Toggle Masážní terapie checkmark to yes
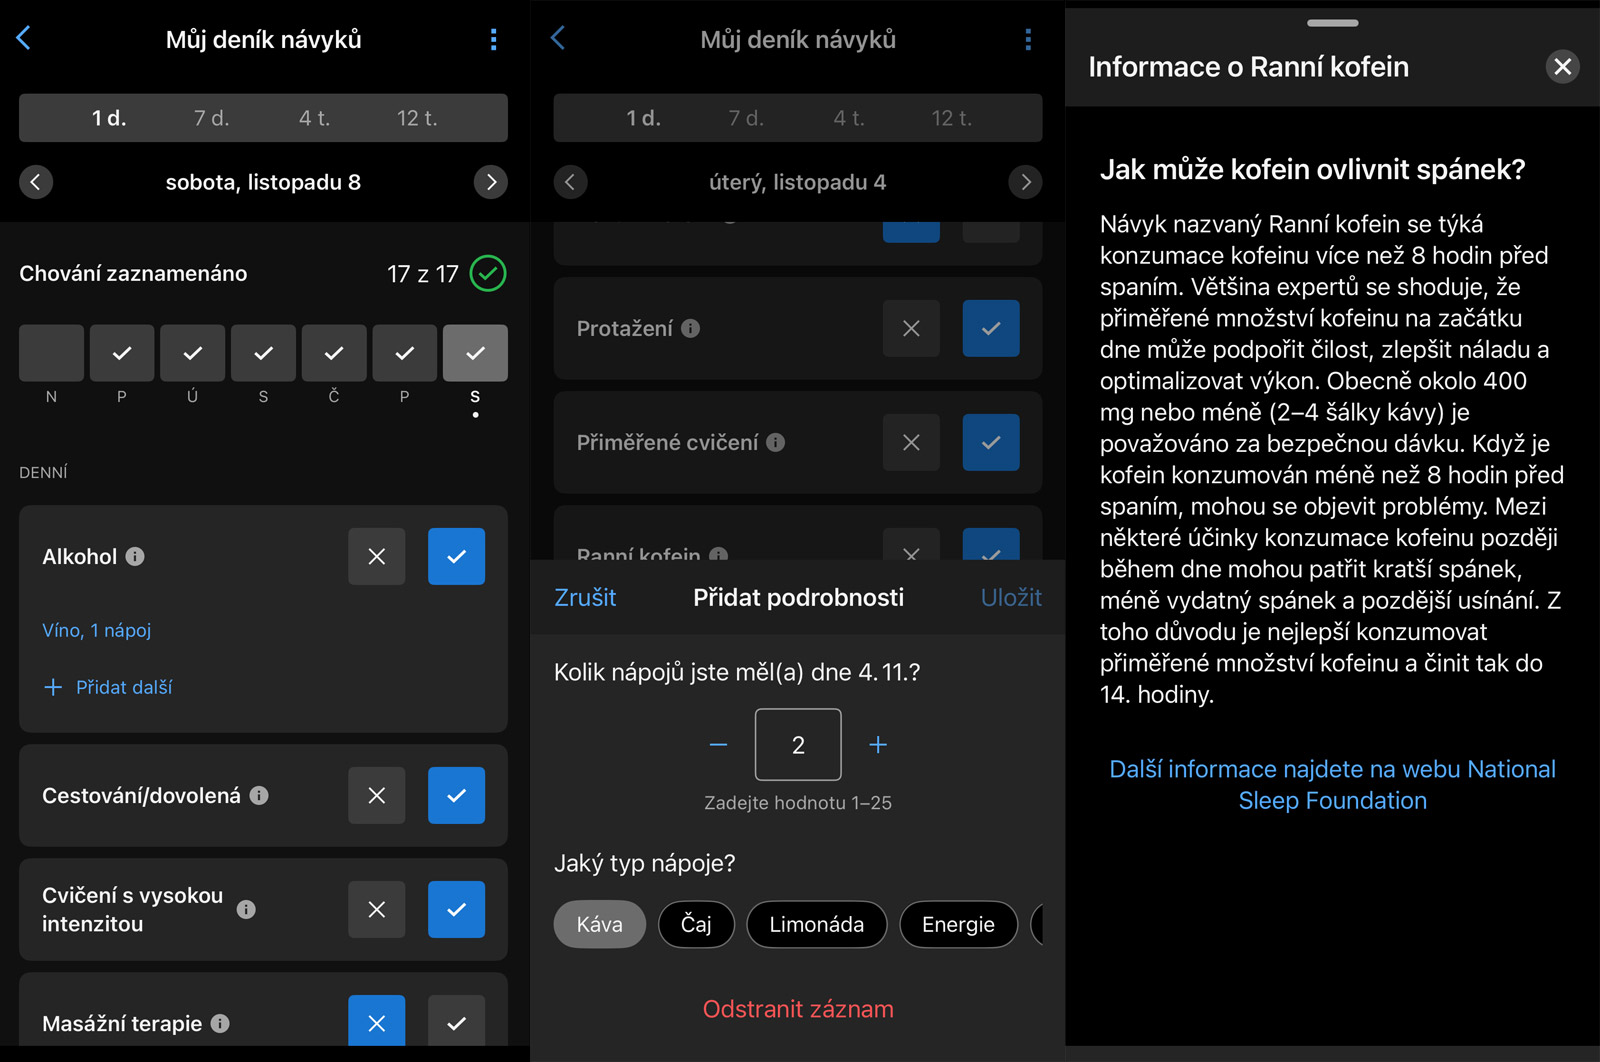Image resolution: width=1600 pixels, height=1062 pixels. [x=456, y=1023]
